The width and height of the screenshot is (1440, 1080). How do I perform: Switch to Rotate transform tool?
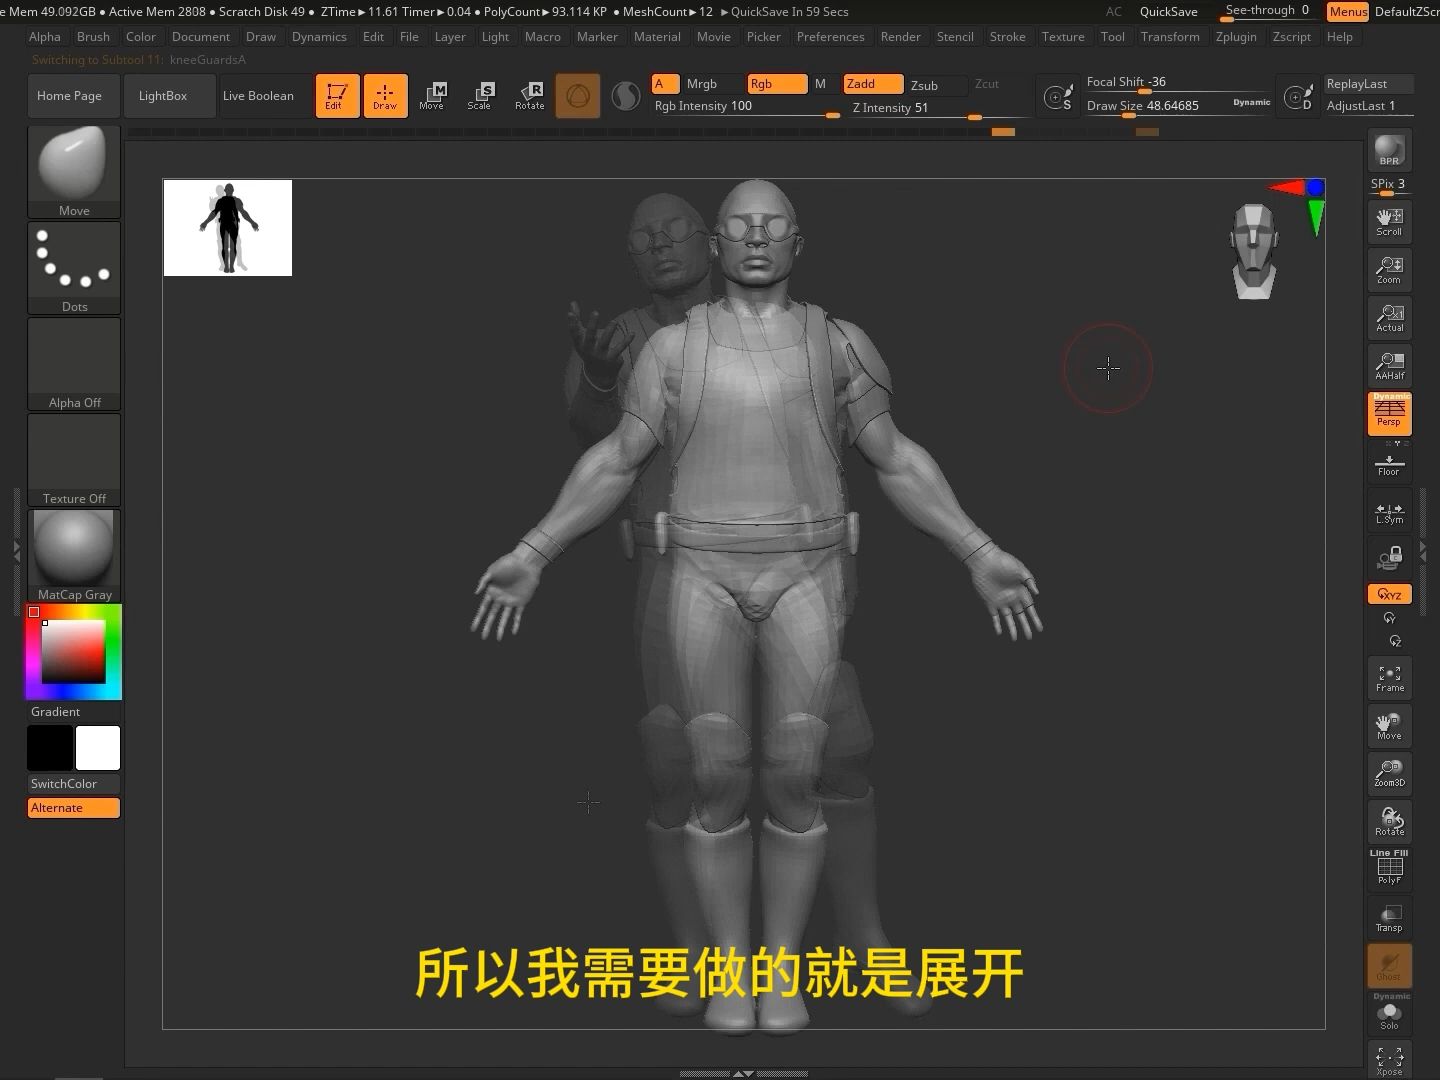tap(529, 96)
